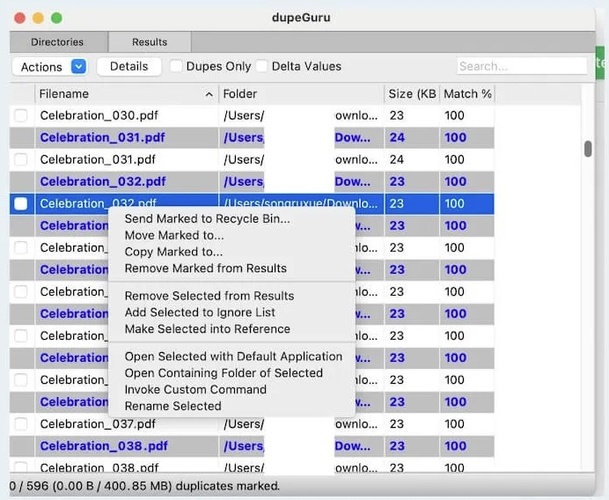Click the green zoom window button
This screenshot has width=609, height=500.
57,18
